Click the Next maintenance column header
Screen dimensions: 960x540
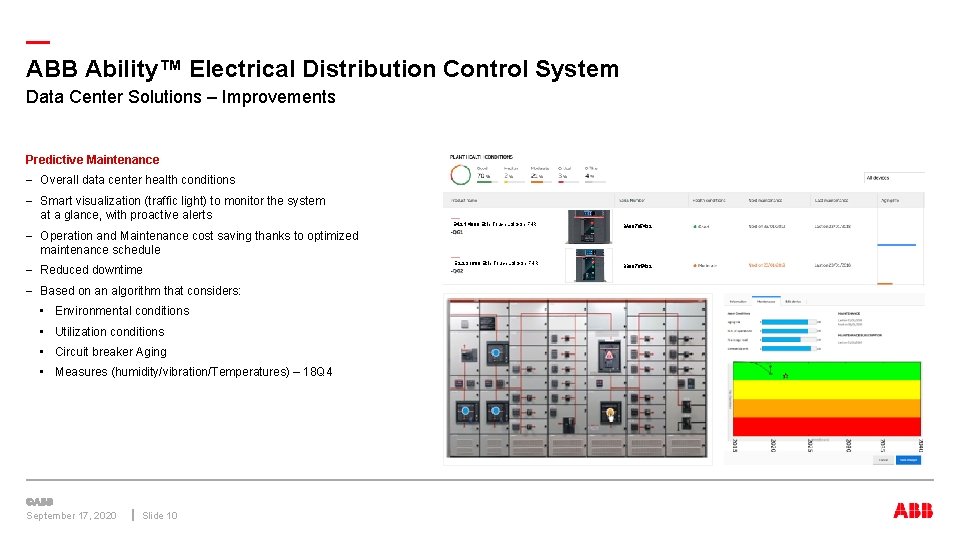click(765, 200)
